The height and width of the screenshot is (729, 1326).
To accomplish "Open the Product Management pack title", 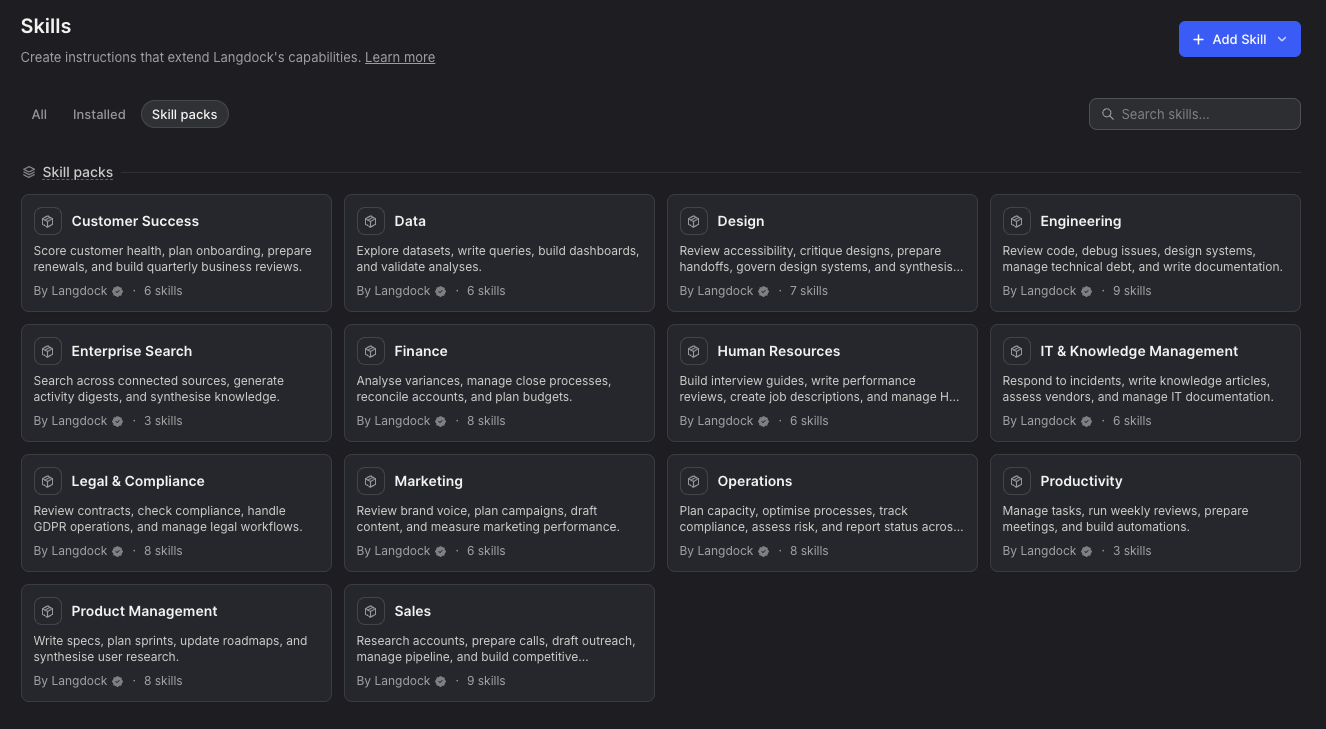I will tap(145, 611).
